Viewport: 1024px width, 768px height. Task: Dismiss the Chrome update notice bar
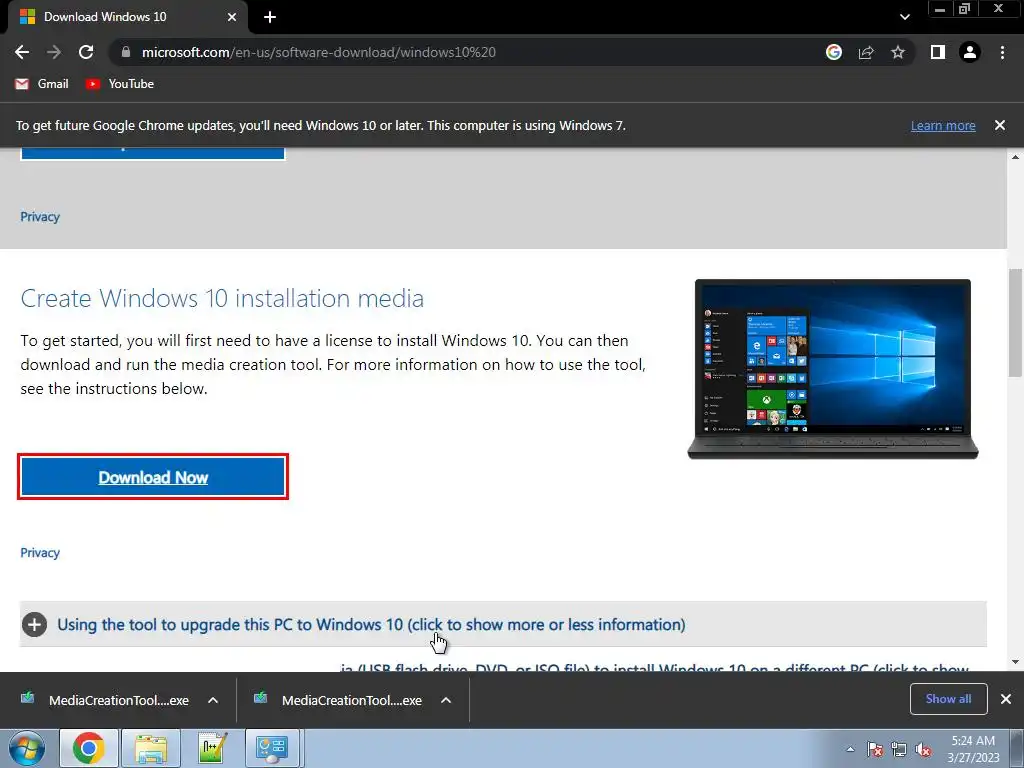tap(1000, 125)
